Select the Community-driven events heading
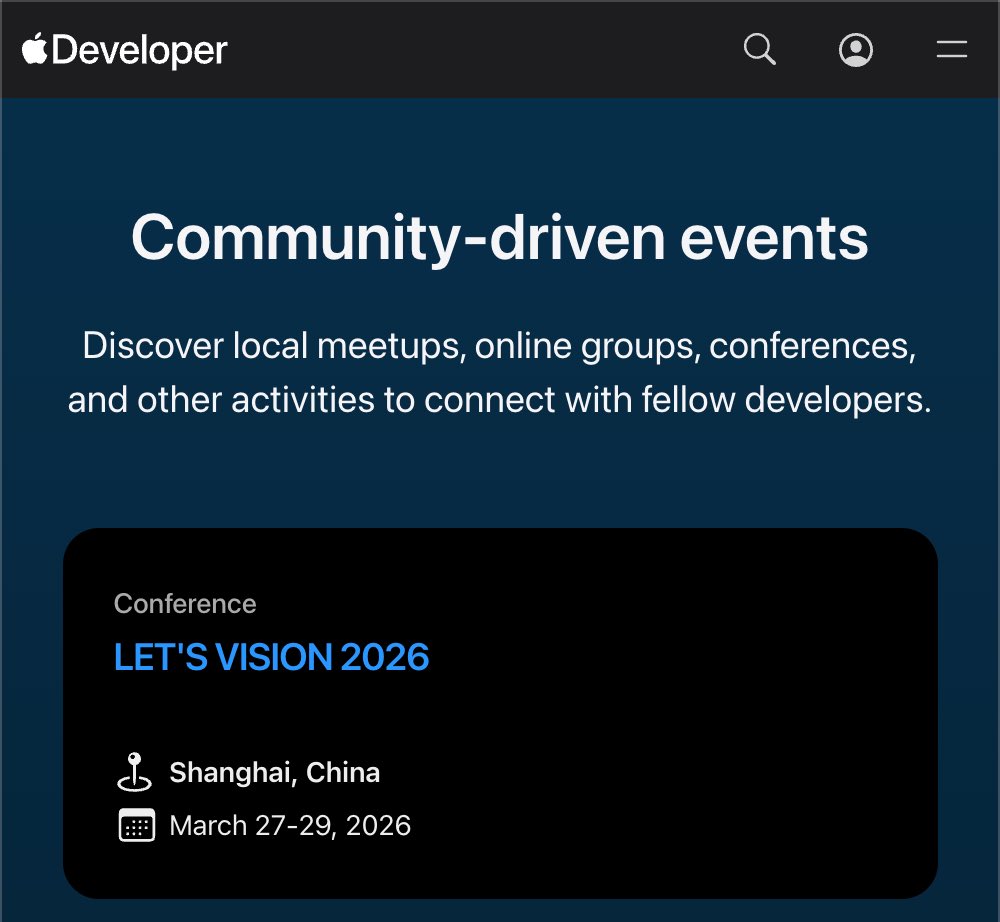 coord(499,238)
